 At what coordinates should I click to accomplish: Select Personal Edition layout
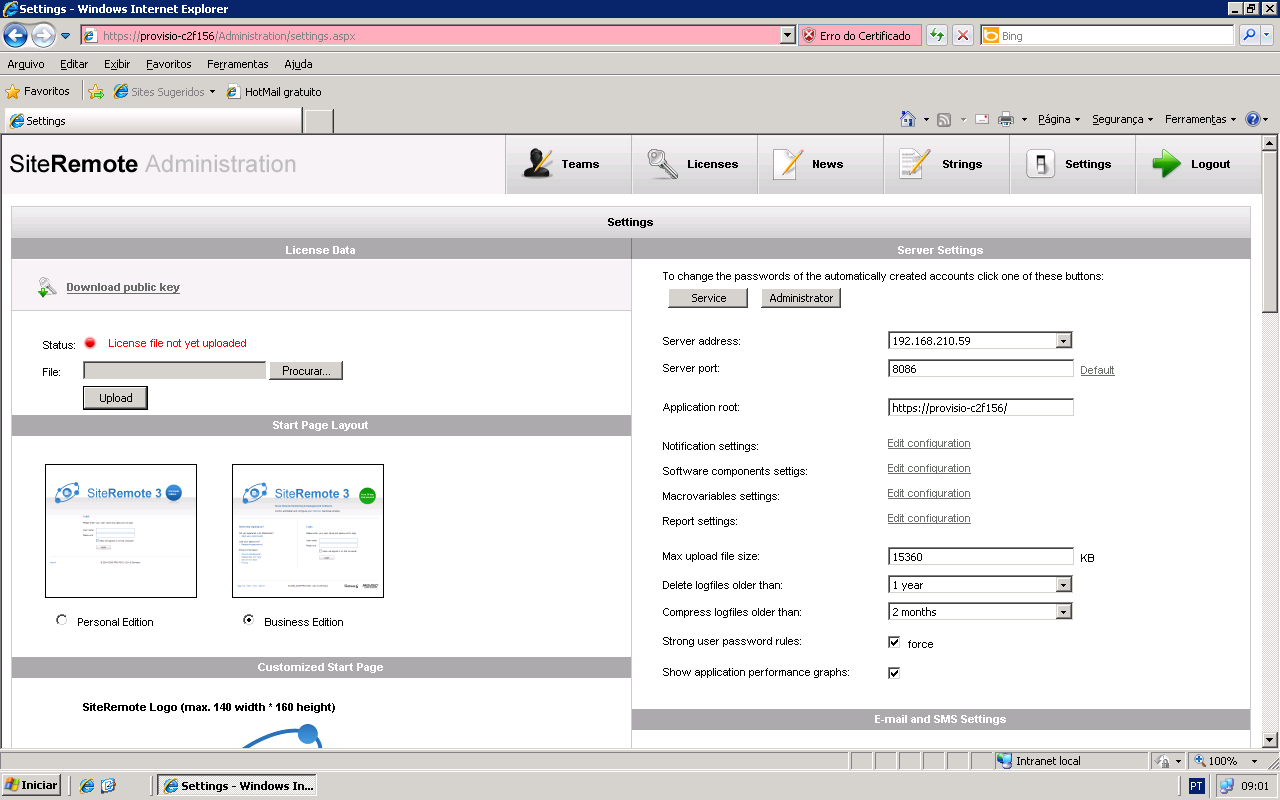point(63,621)
